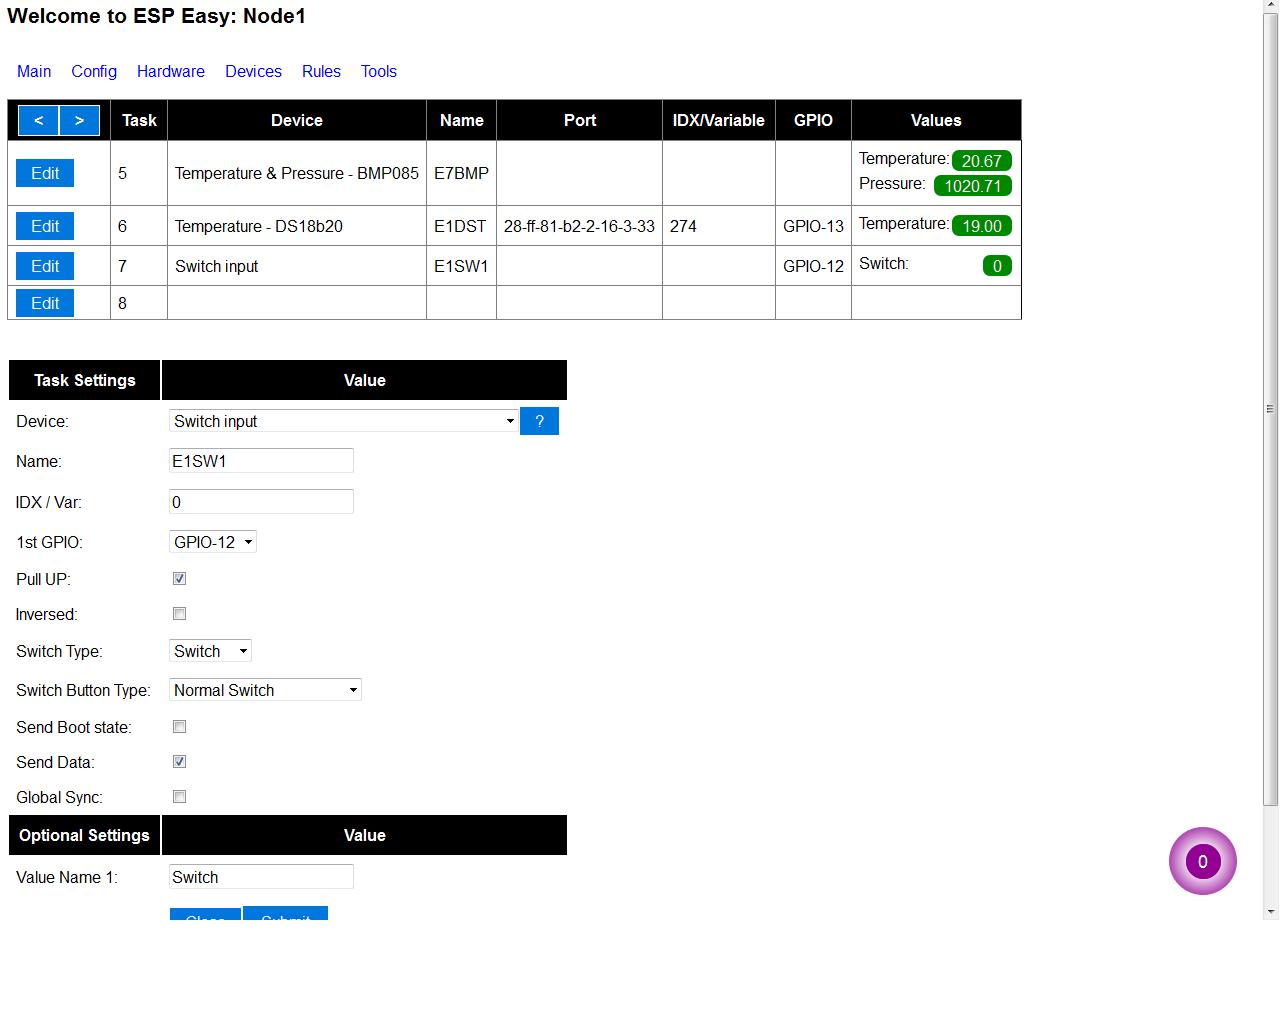The image size is (1288, 1024).
Task: Toggle the Pull UP checkbox
Action: coord(180,579)
